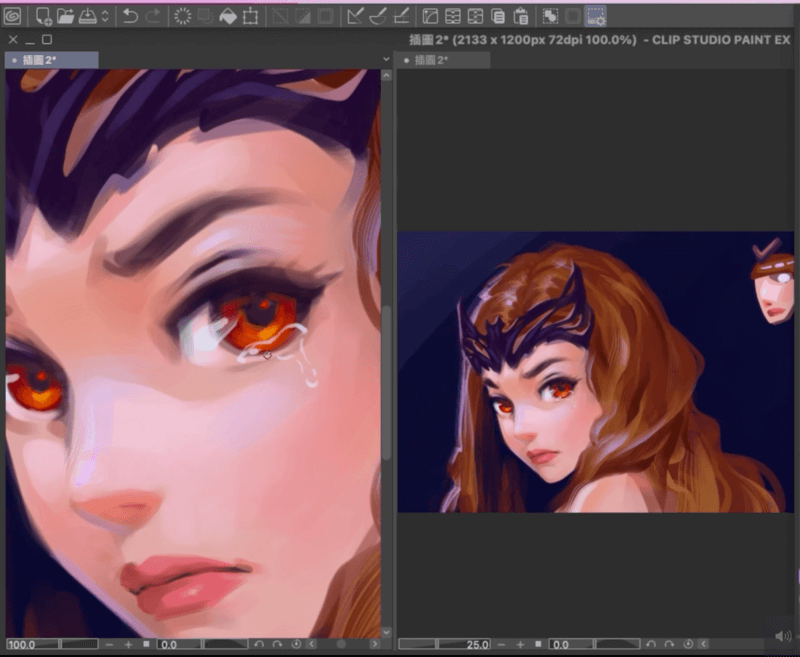Toggle the Snap to Ruler icon

tap(355, 16)
